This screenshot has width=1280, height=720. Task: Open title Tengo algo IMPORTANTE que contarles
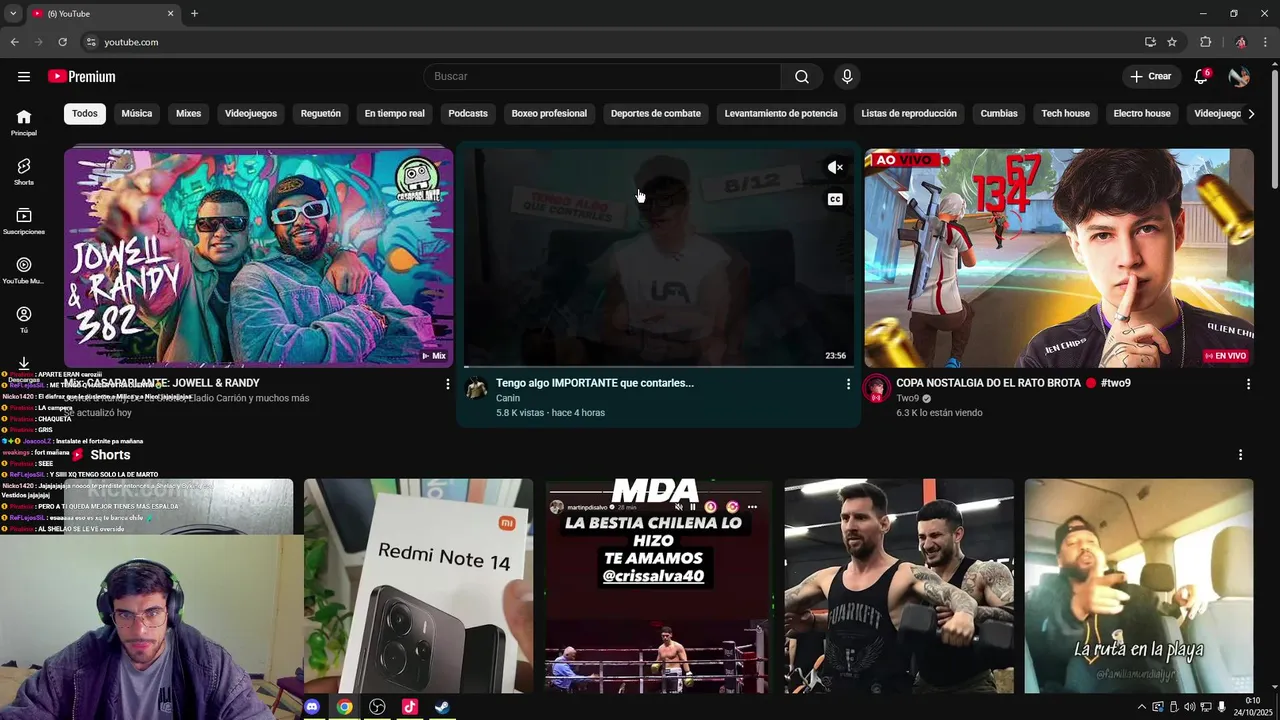(x=595, y=383)
